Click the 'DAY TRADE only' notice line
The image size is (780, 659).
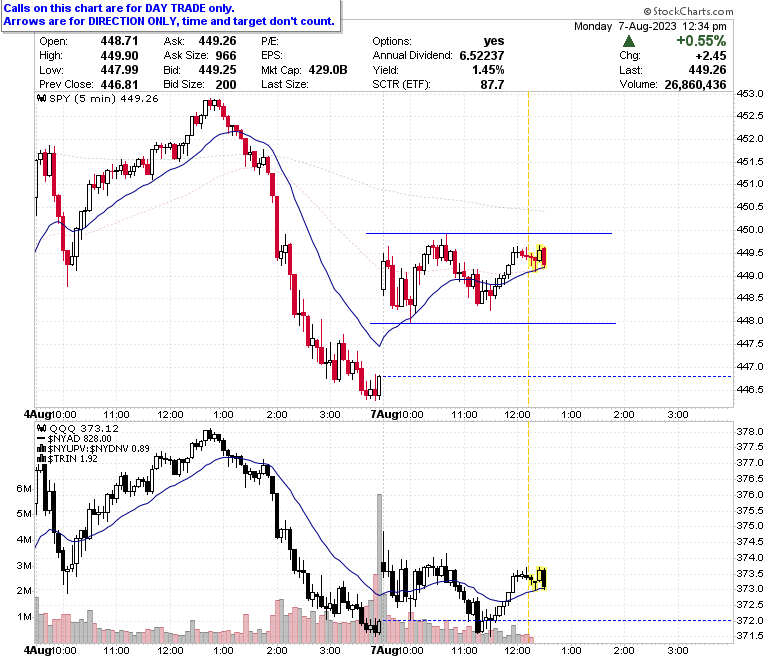(119, 8)
